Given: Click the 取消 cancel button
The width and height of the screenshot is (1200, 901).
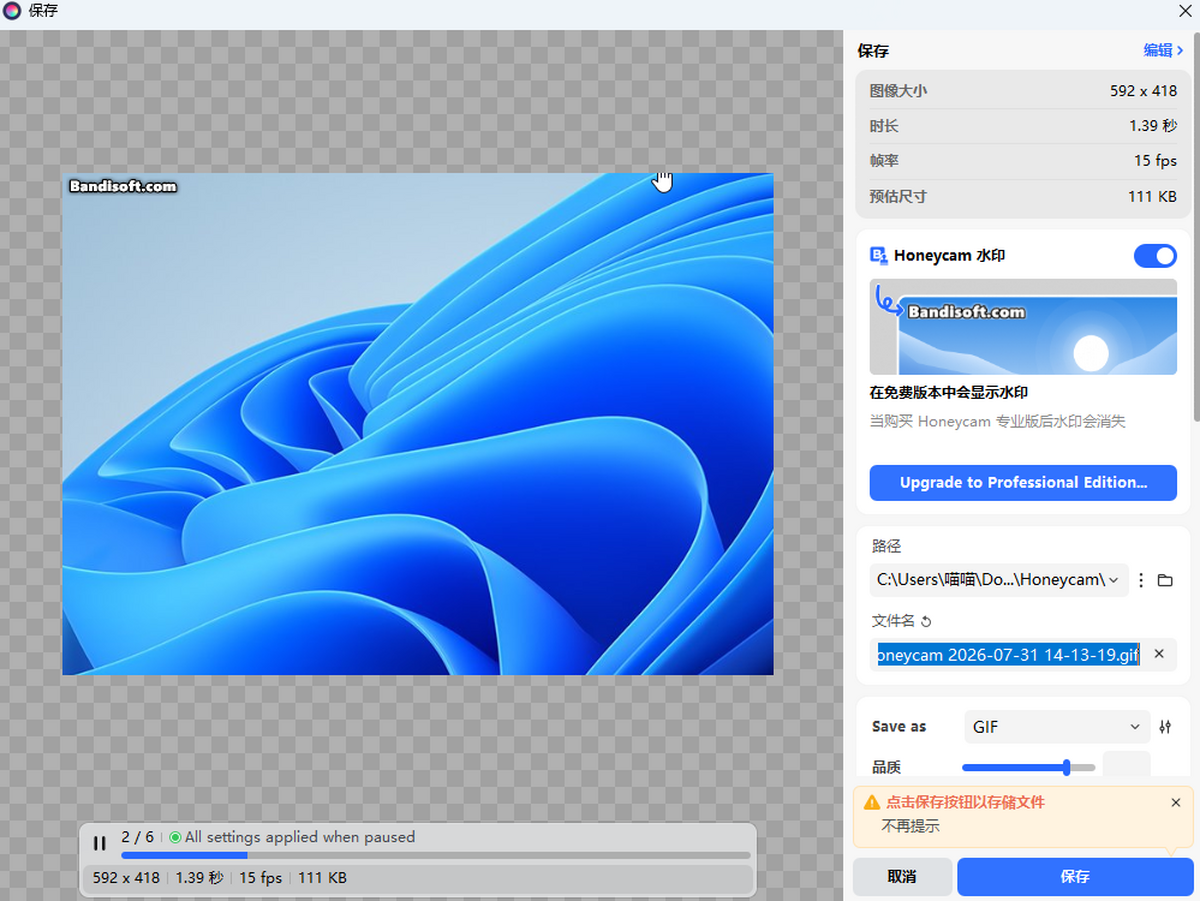Looking at the screenshot, I should click(x=902, y=876).
